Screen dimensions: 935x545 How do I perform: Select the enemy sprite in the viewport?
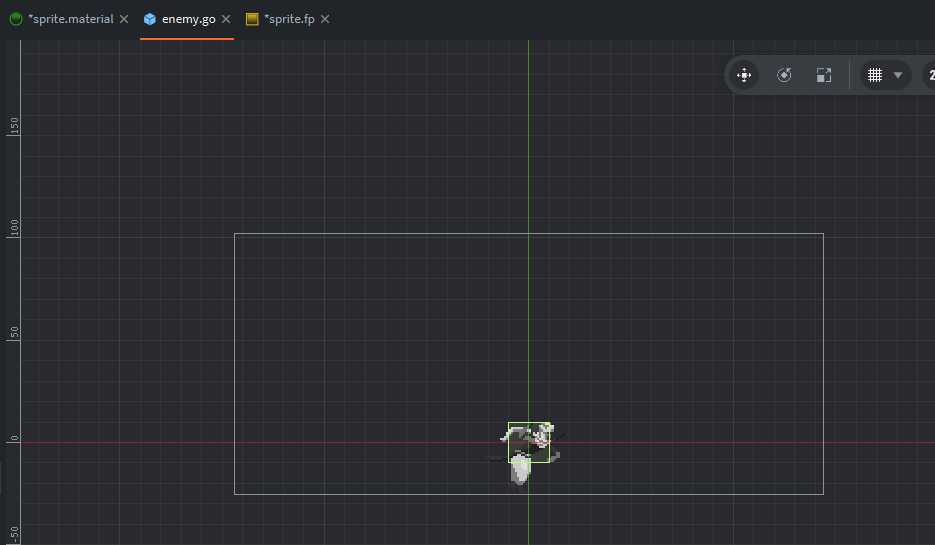click(528, 444)
